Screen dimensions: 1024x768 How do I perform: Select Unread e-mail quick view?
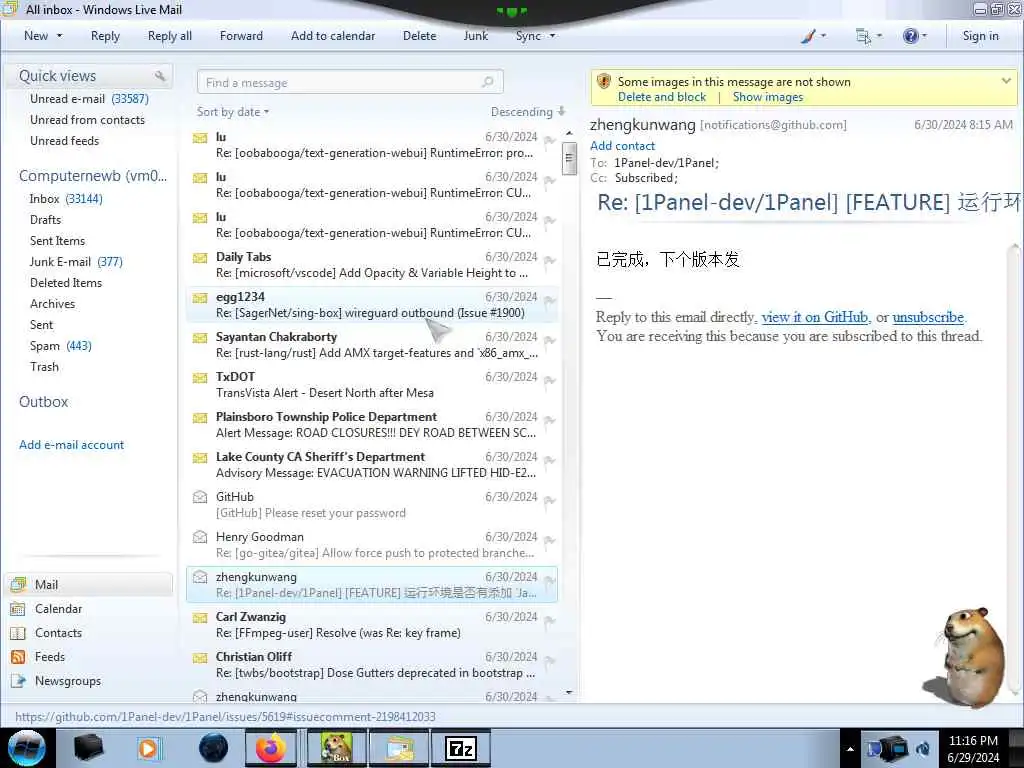[89, 99]
